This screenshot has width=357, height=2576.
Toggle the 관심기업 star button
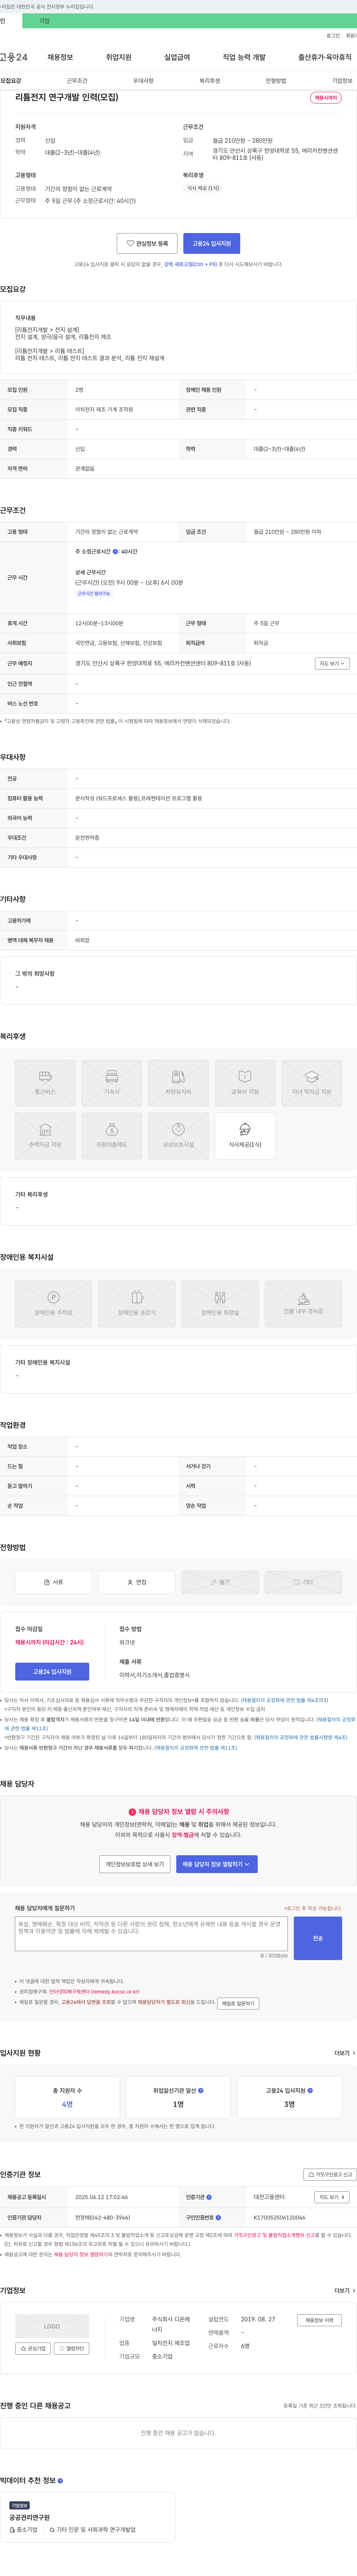pos(34,2348)
